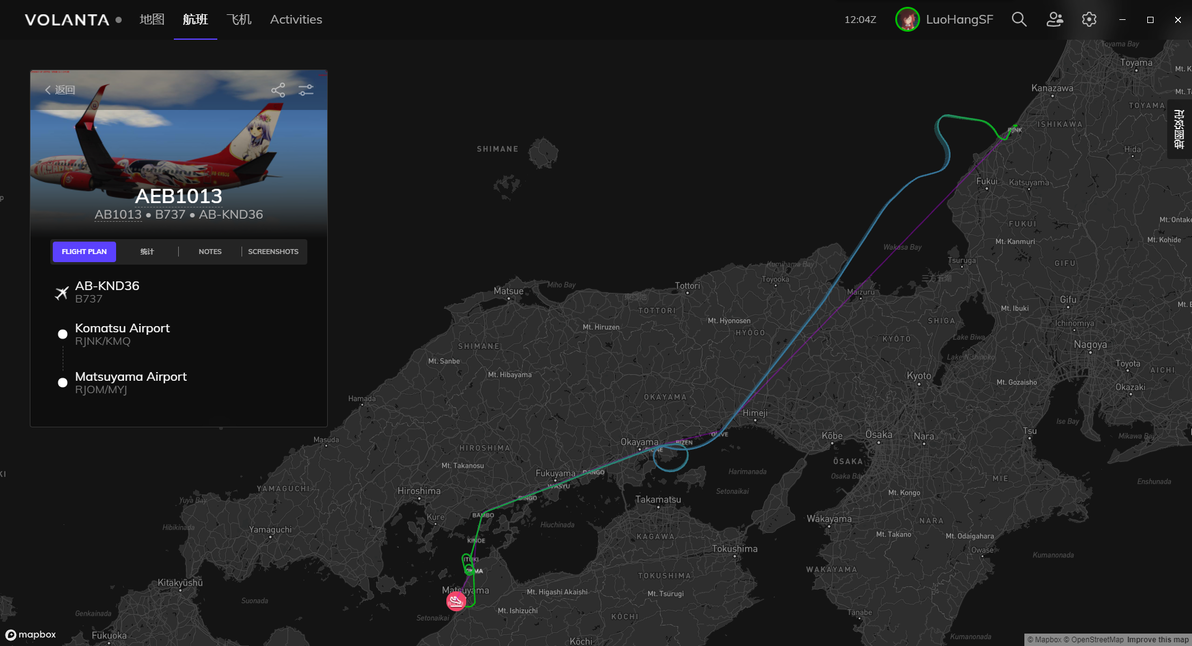Click the Volanta logo
1192x646 pixels.
67,20
